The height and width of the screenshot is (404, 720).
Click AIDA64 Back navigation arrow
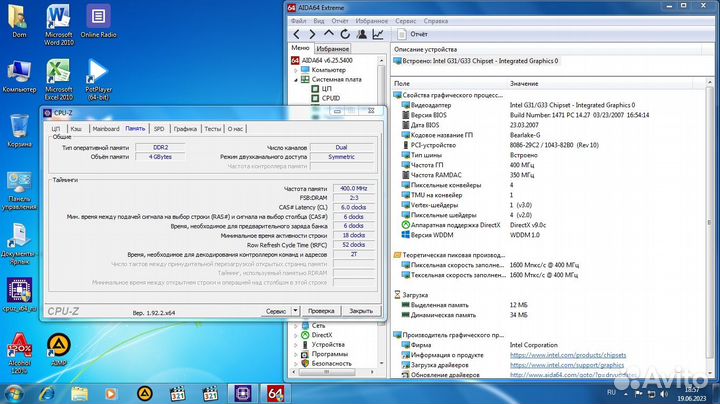(297, 34)
